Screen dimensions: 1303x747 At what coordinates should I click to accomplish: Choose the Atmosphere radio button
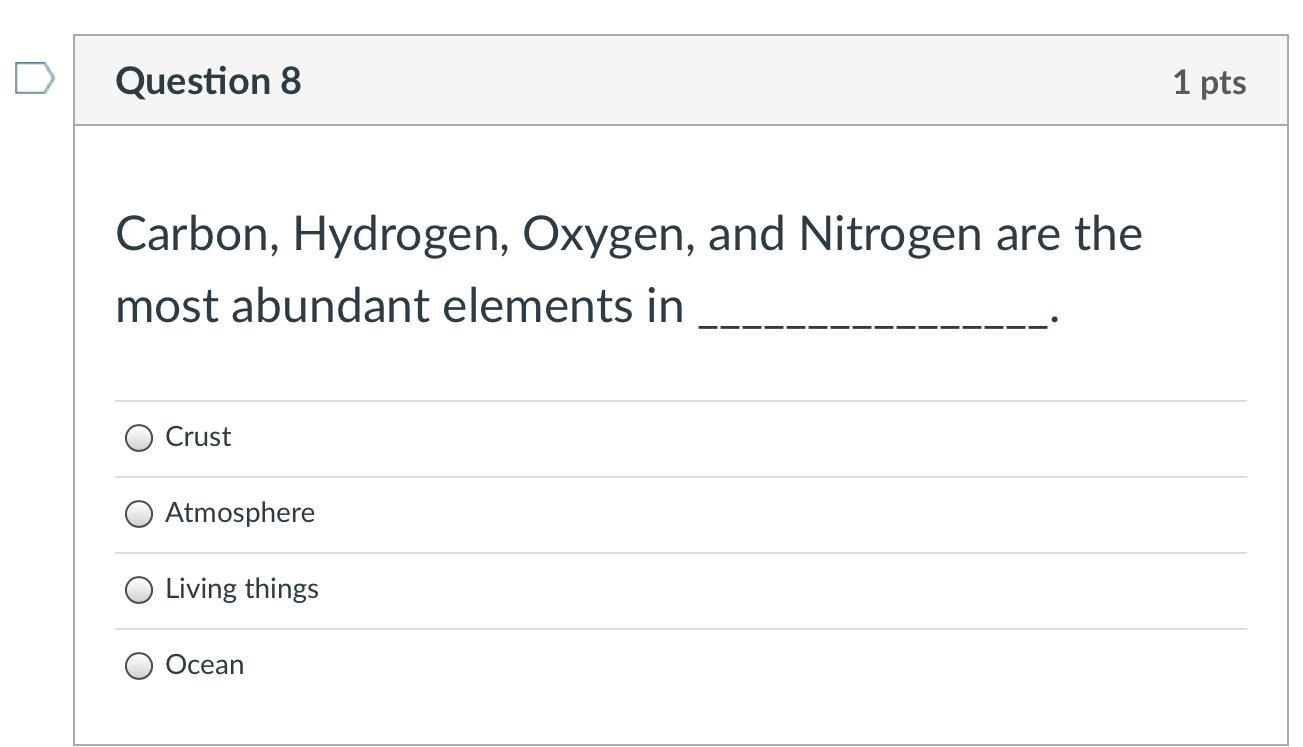coord(139,514)
